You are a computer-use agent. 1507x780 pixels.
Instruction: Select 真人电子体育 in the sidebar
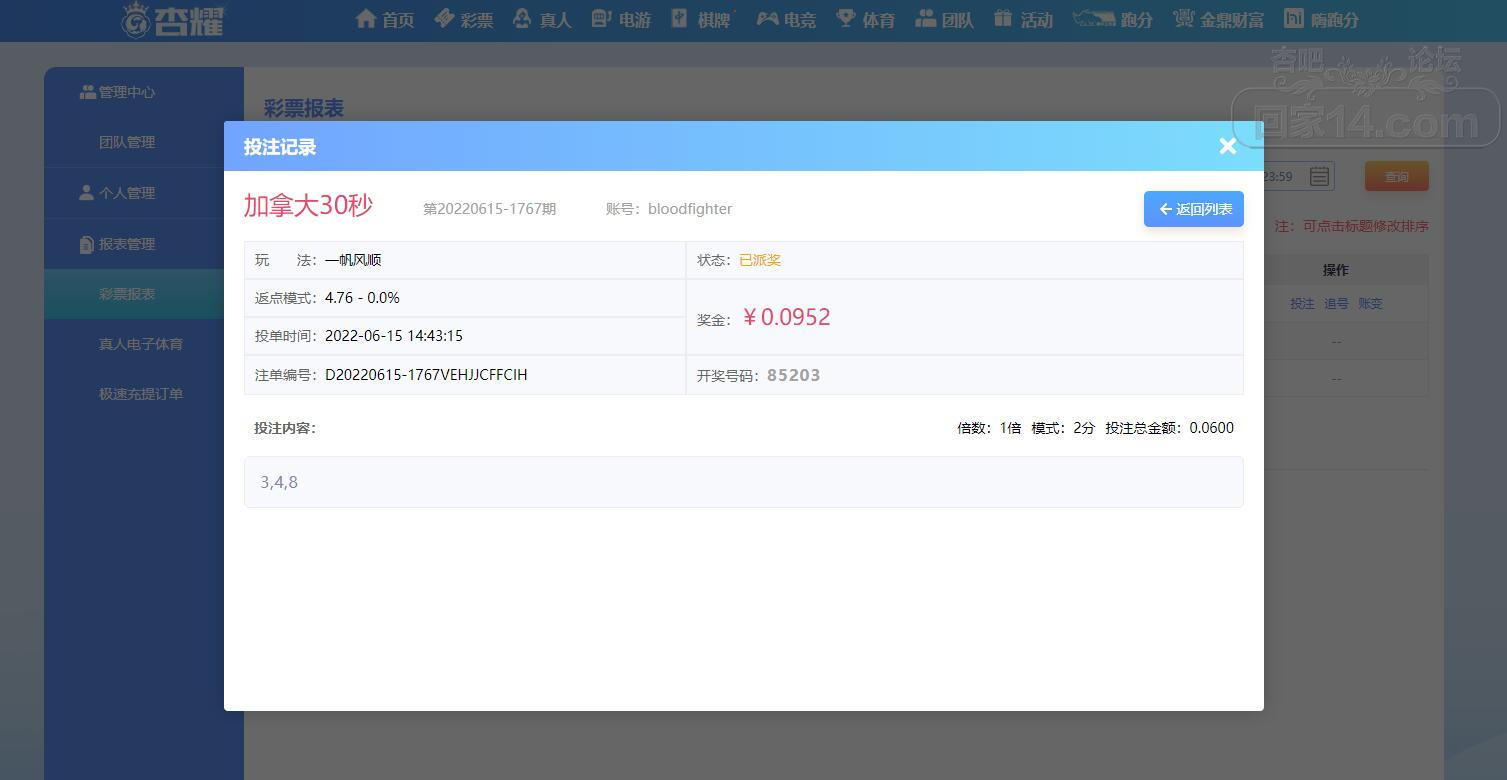click(x=143, y=344)
